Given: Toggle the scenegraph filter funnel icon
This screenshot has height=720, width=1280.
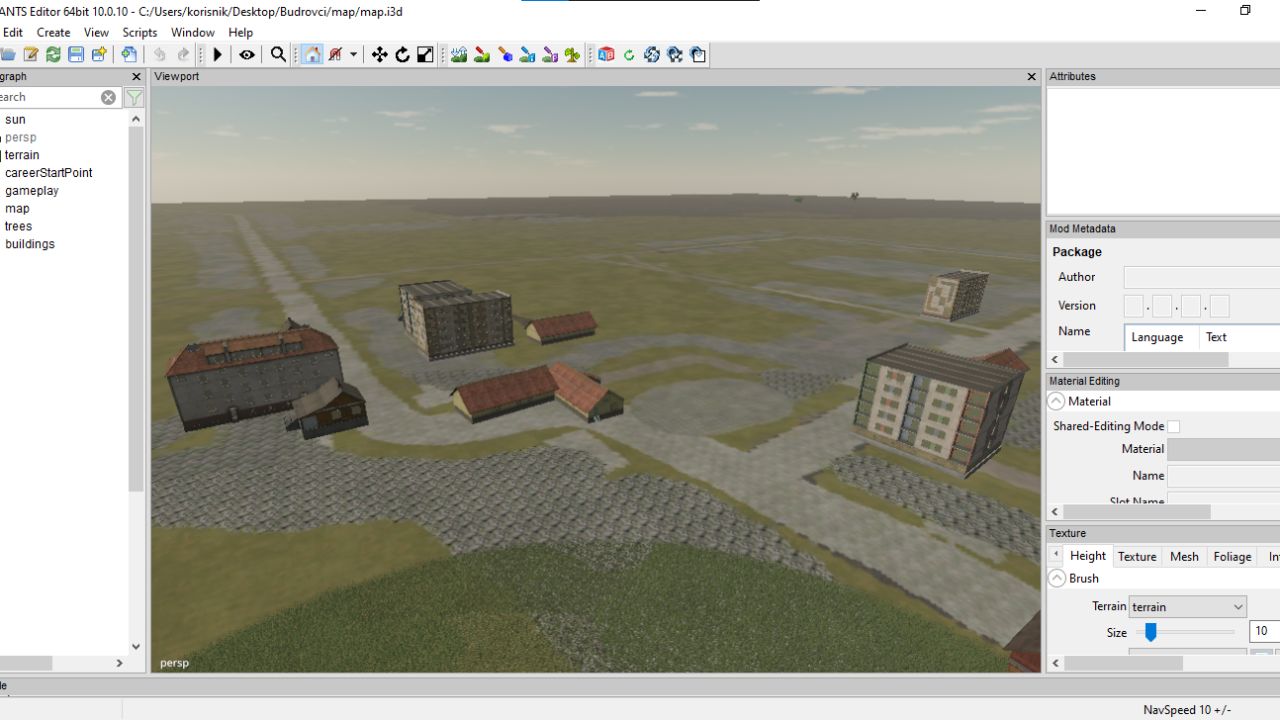Looking at the screenshot, I should click(134, 97).
